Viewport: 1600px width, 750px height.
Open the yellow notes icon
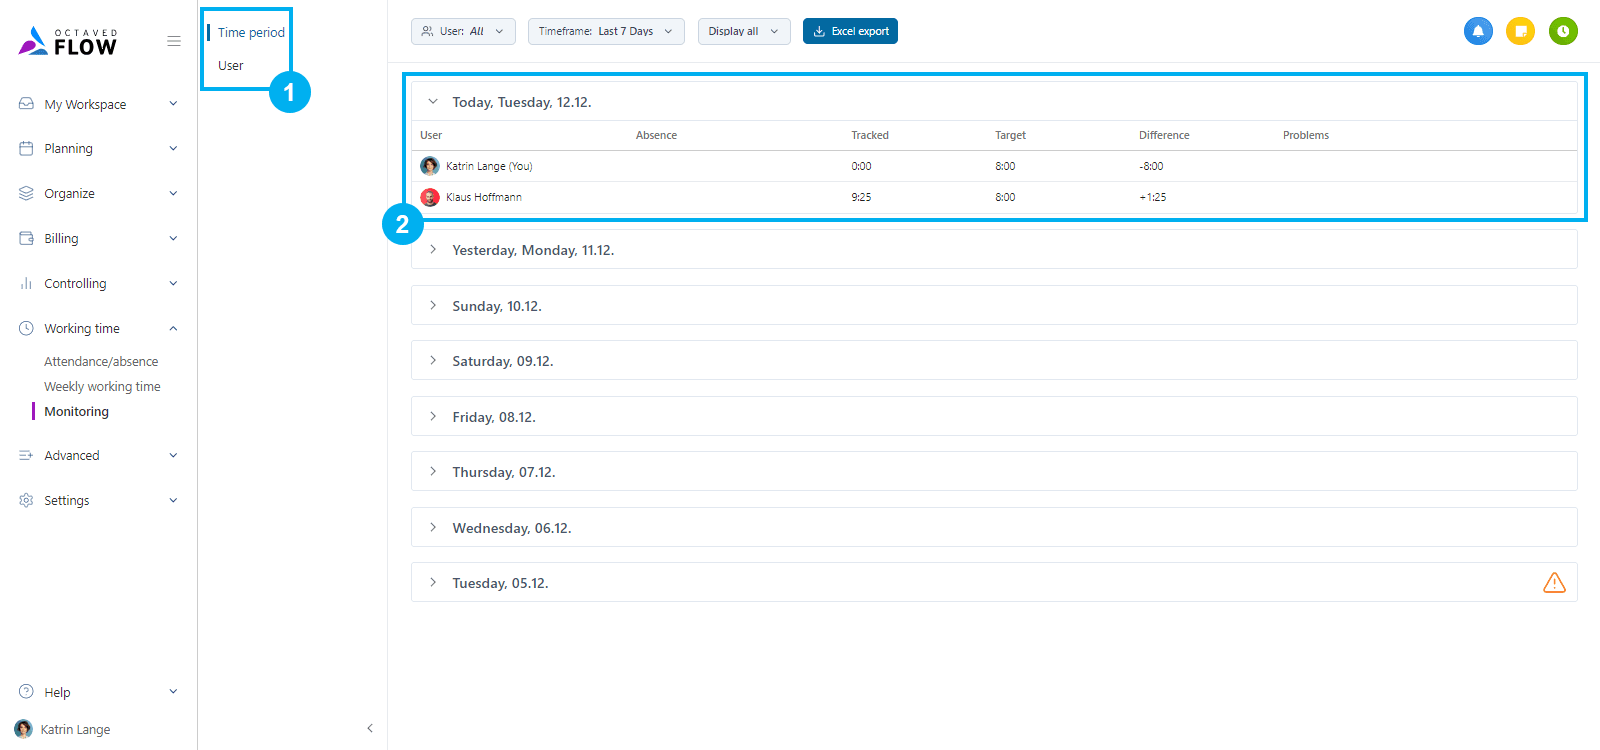pyautogui.click(x=1520, y=31)
